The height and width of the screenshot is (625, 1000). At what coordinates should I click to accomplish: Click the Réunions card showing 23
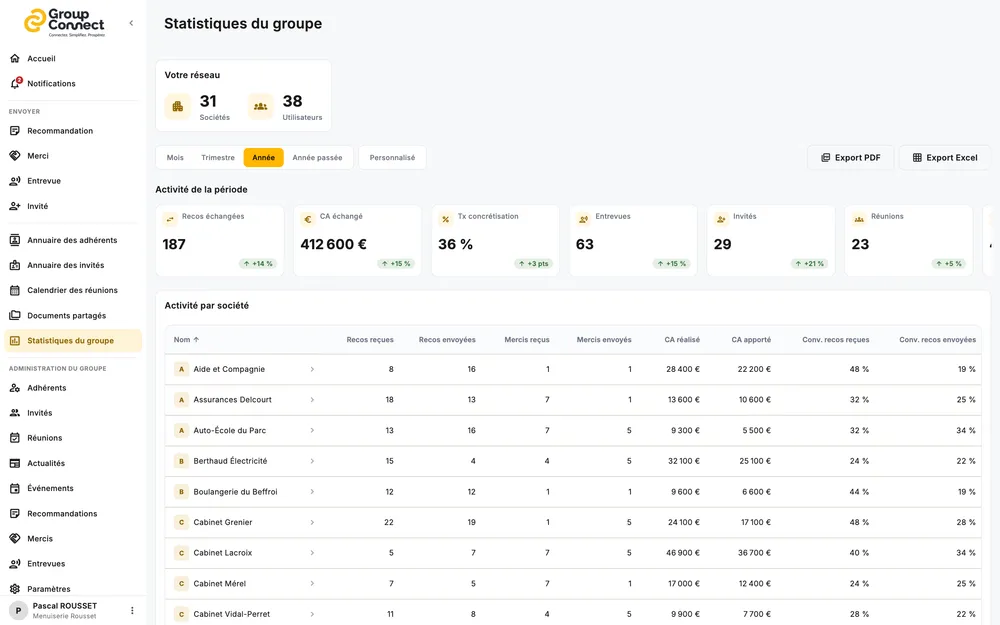click(908, 240)
